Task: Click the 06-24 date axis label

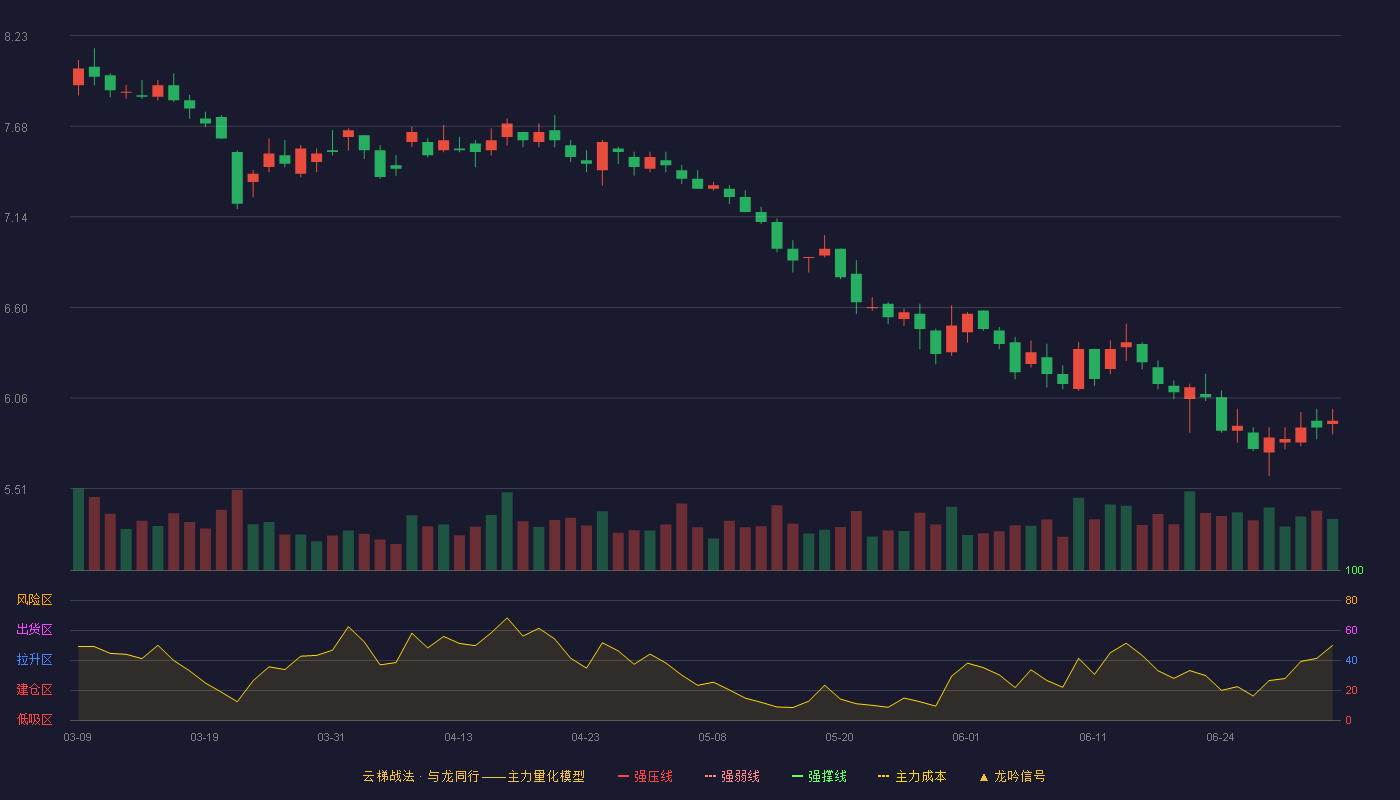Action: tap(1220, 737)
